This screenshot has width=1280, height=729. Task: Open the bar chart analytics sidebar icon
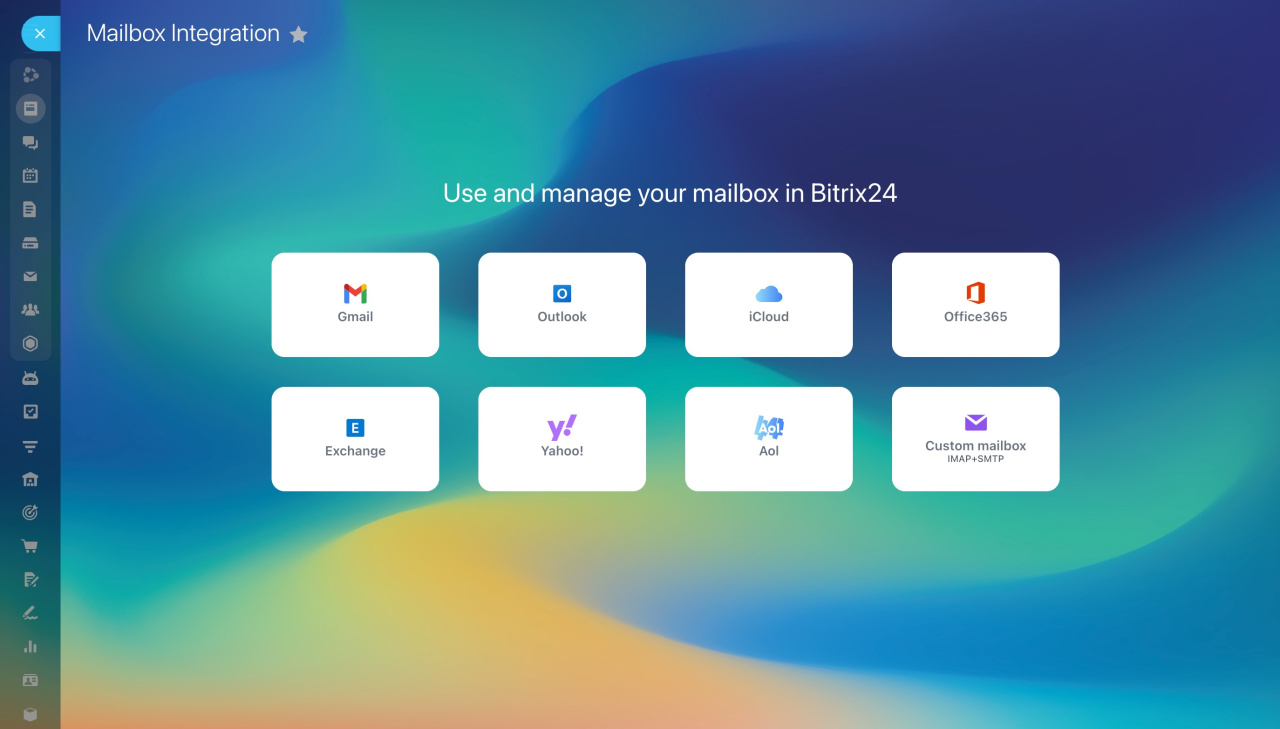coord(30,647)
